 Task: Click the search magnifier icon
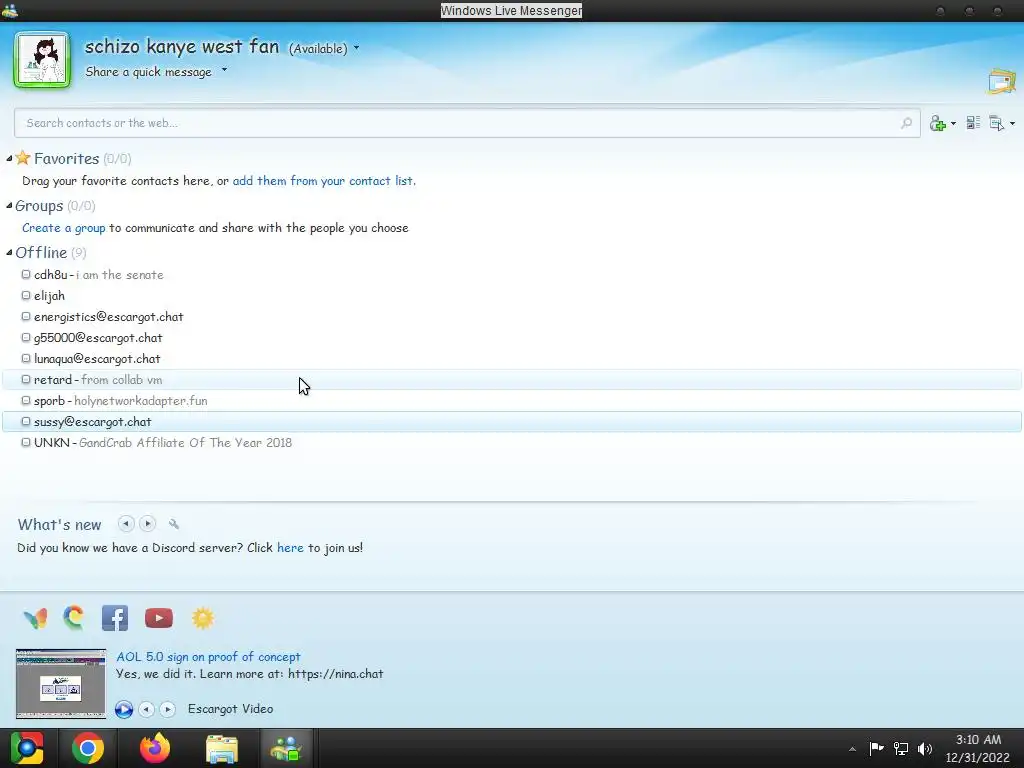point(906,123)
